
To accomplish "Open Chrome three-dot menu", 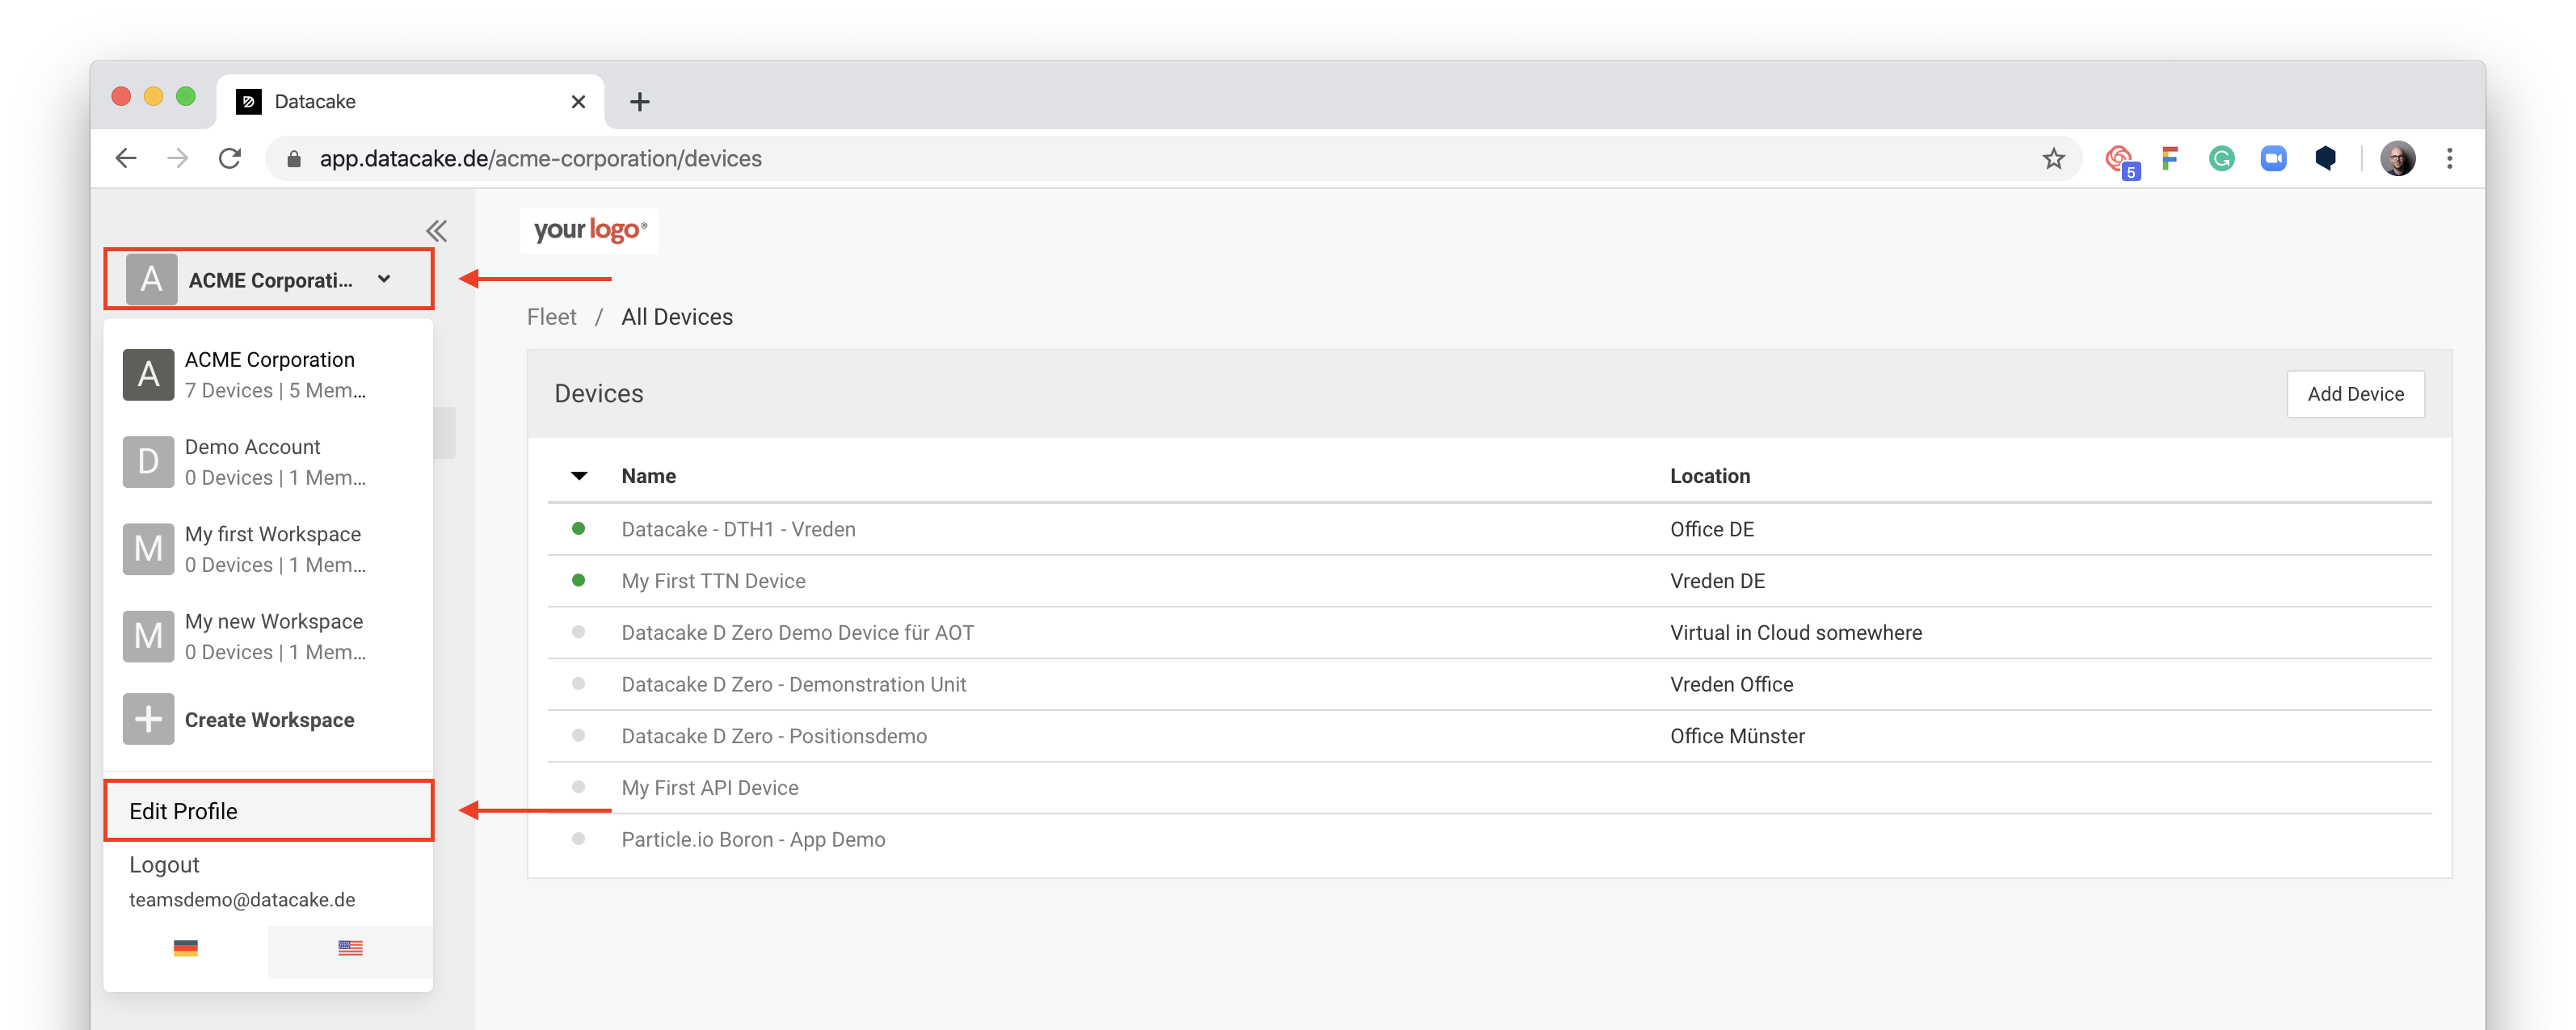I will [2449, 159].
